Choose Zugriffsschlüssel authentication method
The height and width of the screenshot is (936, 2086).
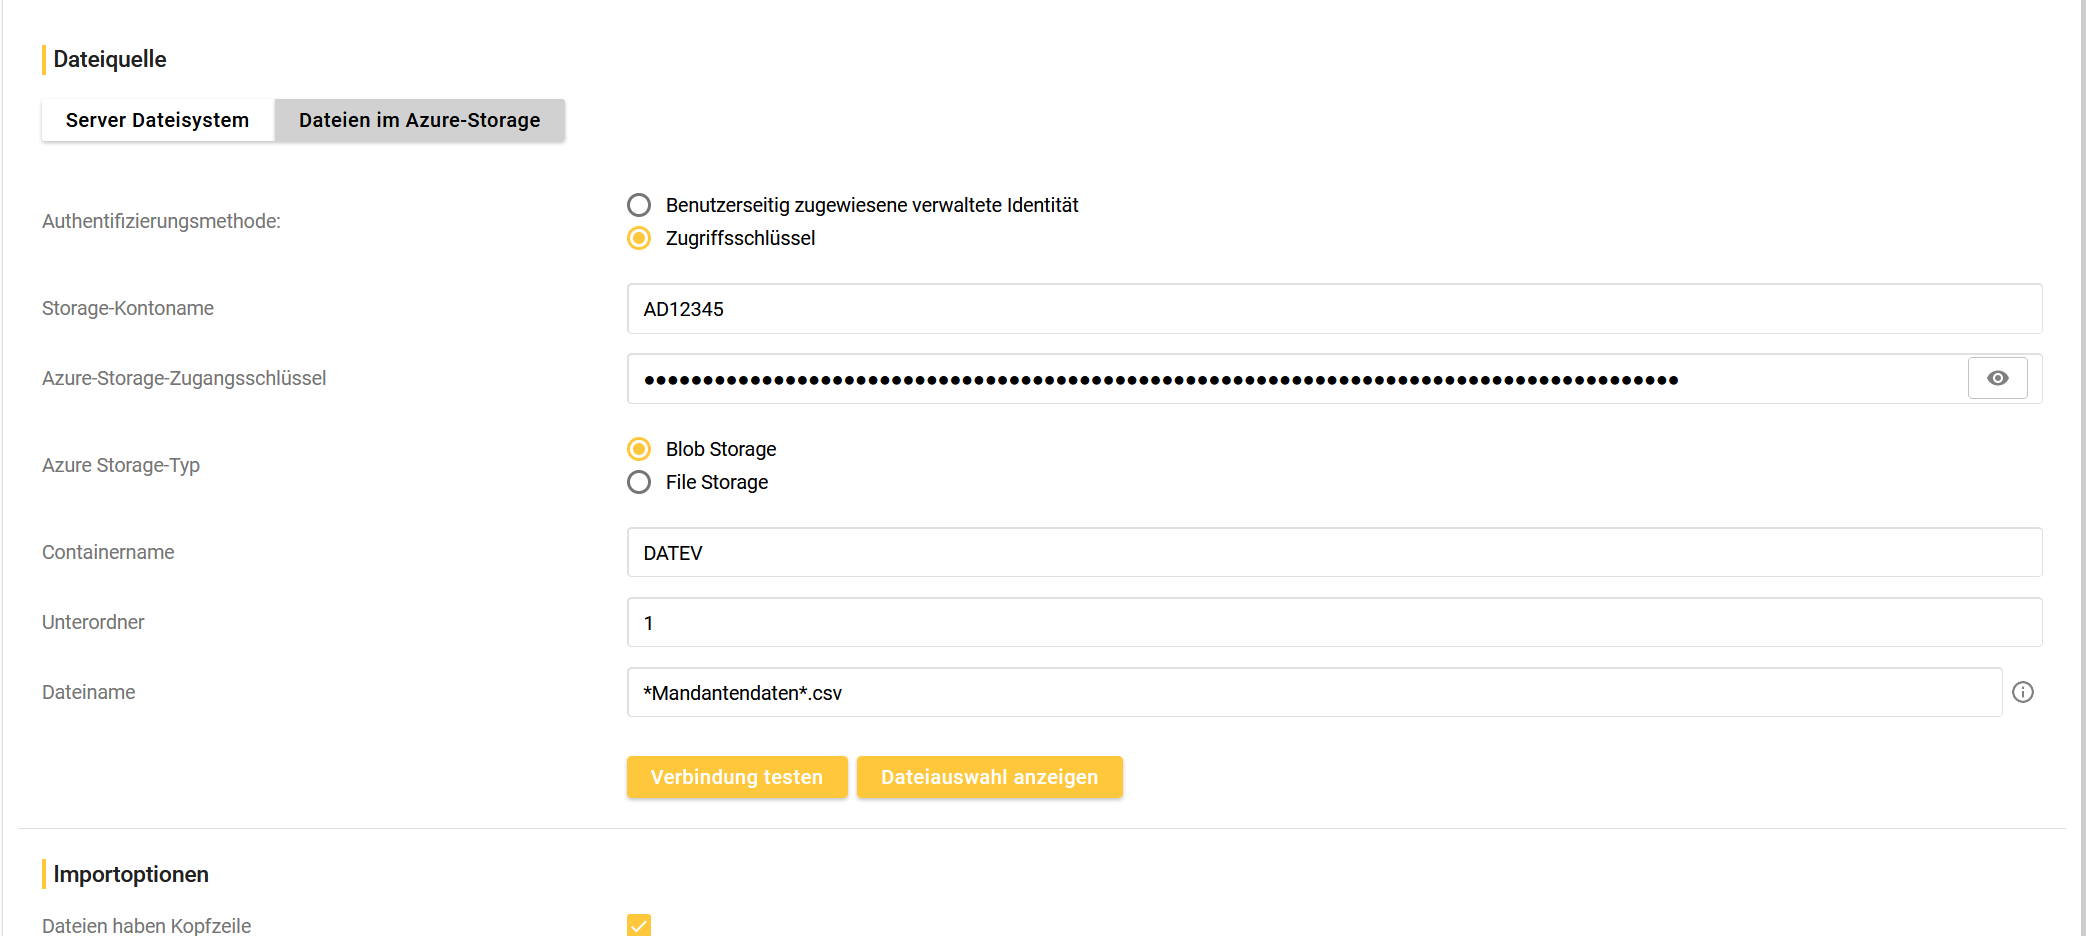pyautogui.click(x=639, y=238)
